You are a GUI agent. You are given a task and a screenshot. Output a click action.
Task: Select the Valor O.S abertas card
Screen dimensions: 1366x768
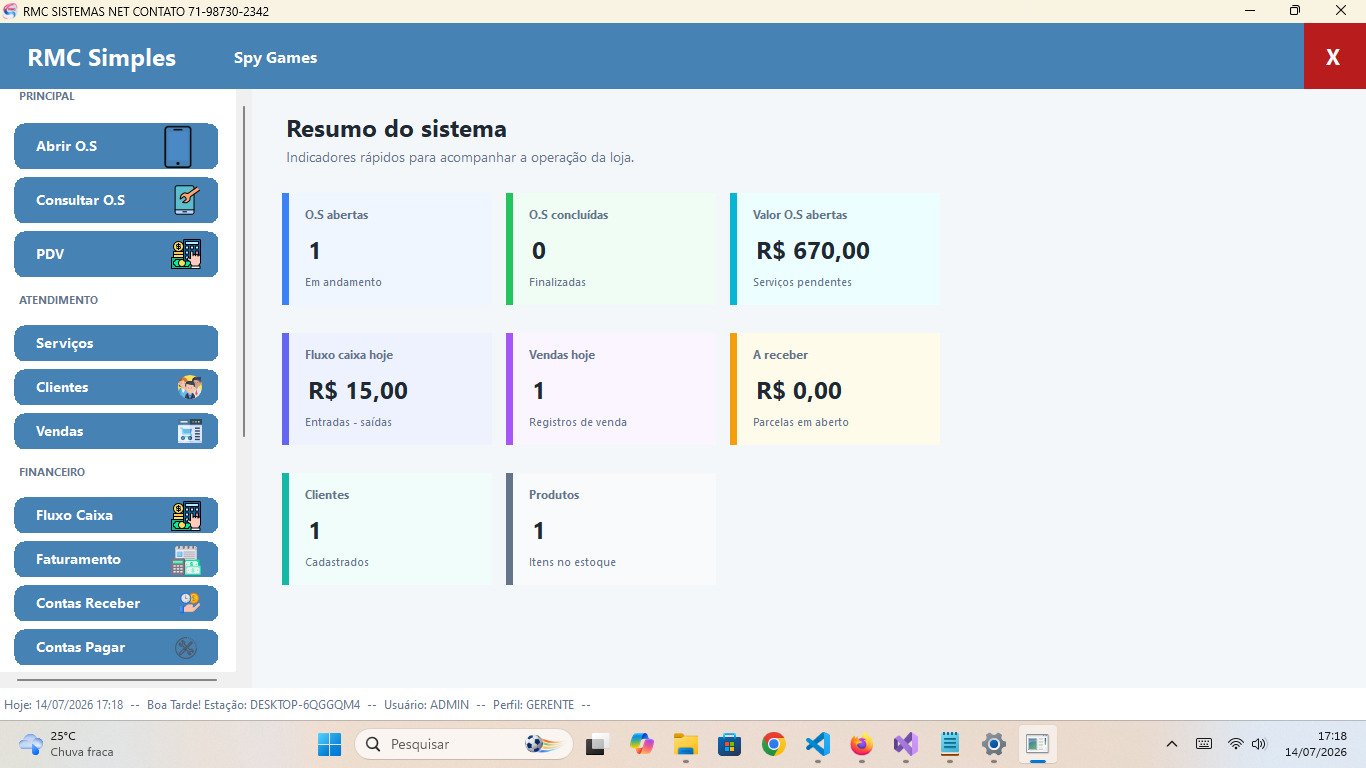click(x=835, y=249)
